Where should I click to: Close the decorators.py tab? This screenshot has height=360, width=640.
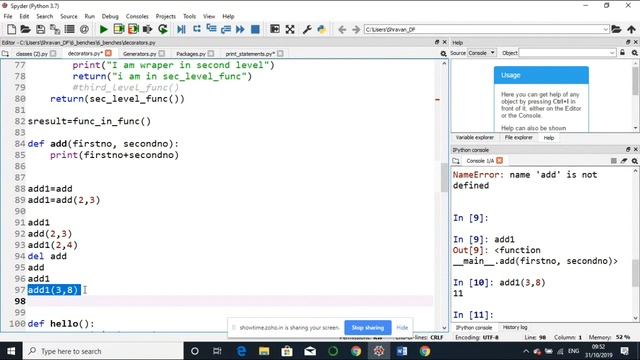click(108, 53)
